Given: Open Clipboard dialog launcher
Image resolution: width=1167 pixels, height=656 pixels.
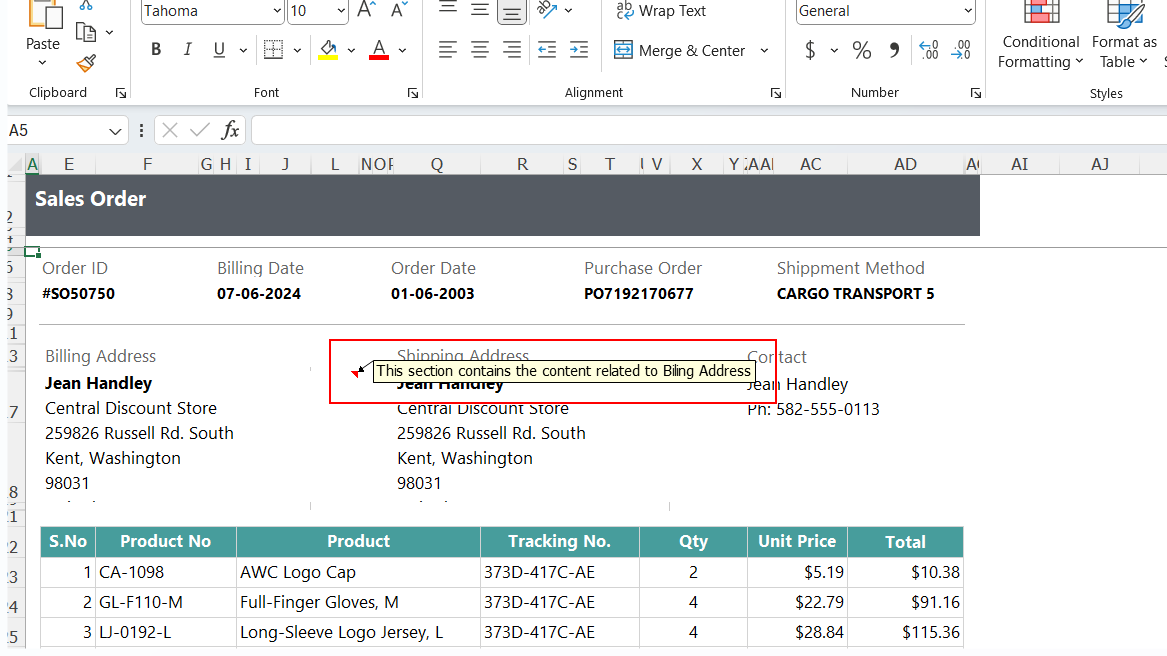Looking at the screenshot, I should pos(121,93).
